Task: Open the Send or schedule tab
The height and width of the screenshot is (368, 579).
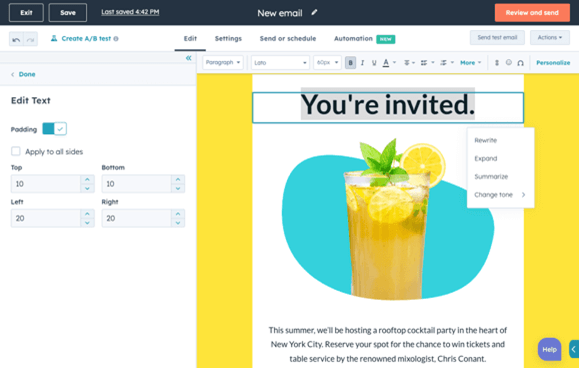Action: point(288,38)
